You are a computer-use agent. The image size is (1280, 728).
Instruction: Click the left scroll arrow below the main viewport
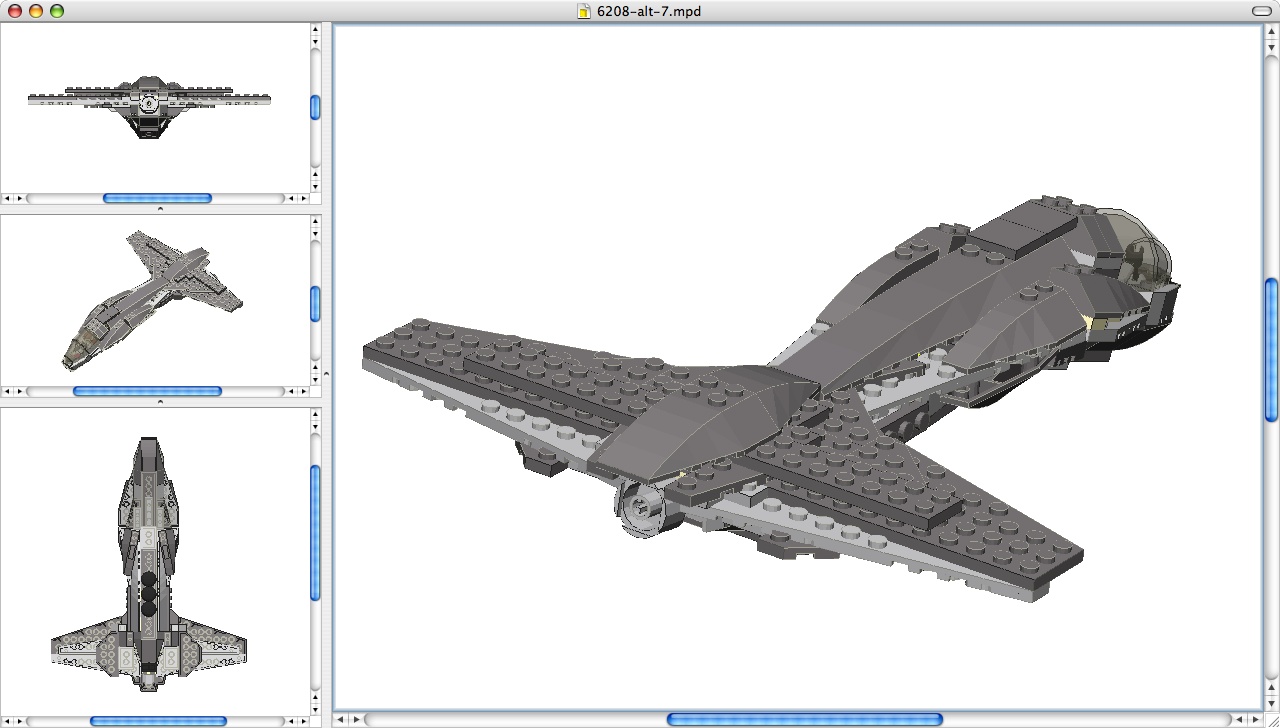tap(341, 719)
